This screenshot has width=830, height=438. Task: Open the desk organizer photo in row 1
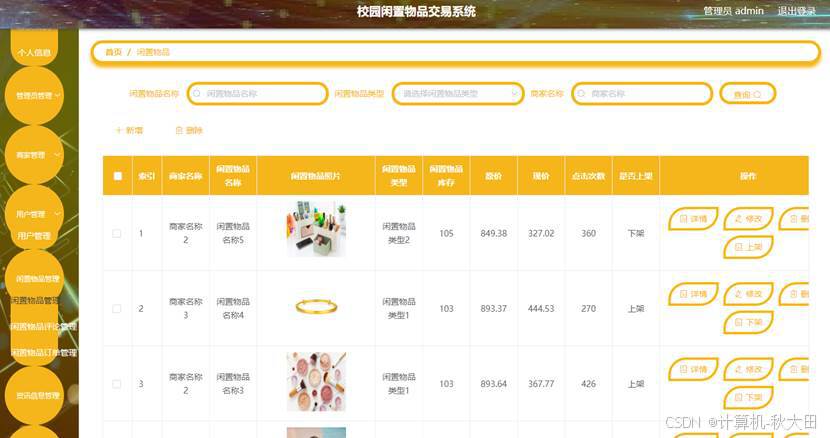click(316, 229)
